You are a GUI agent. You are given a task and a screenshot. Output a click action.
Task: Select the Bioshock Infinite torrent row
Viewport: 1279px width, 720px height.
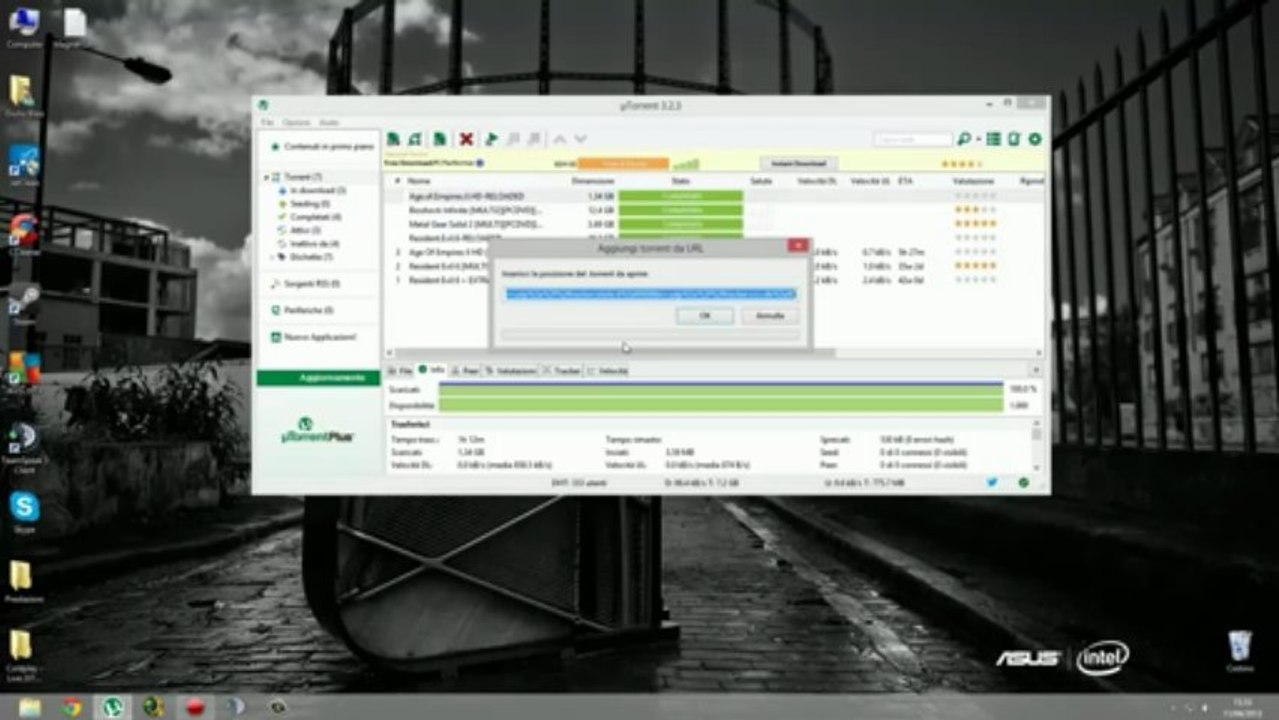click(715, 211)
